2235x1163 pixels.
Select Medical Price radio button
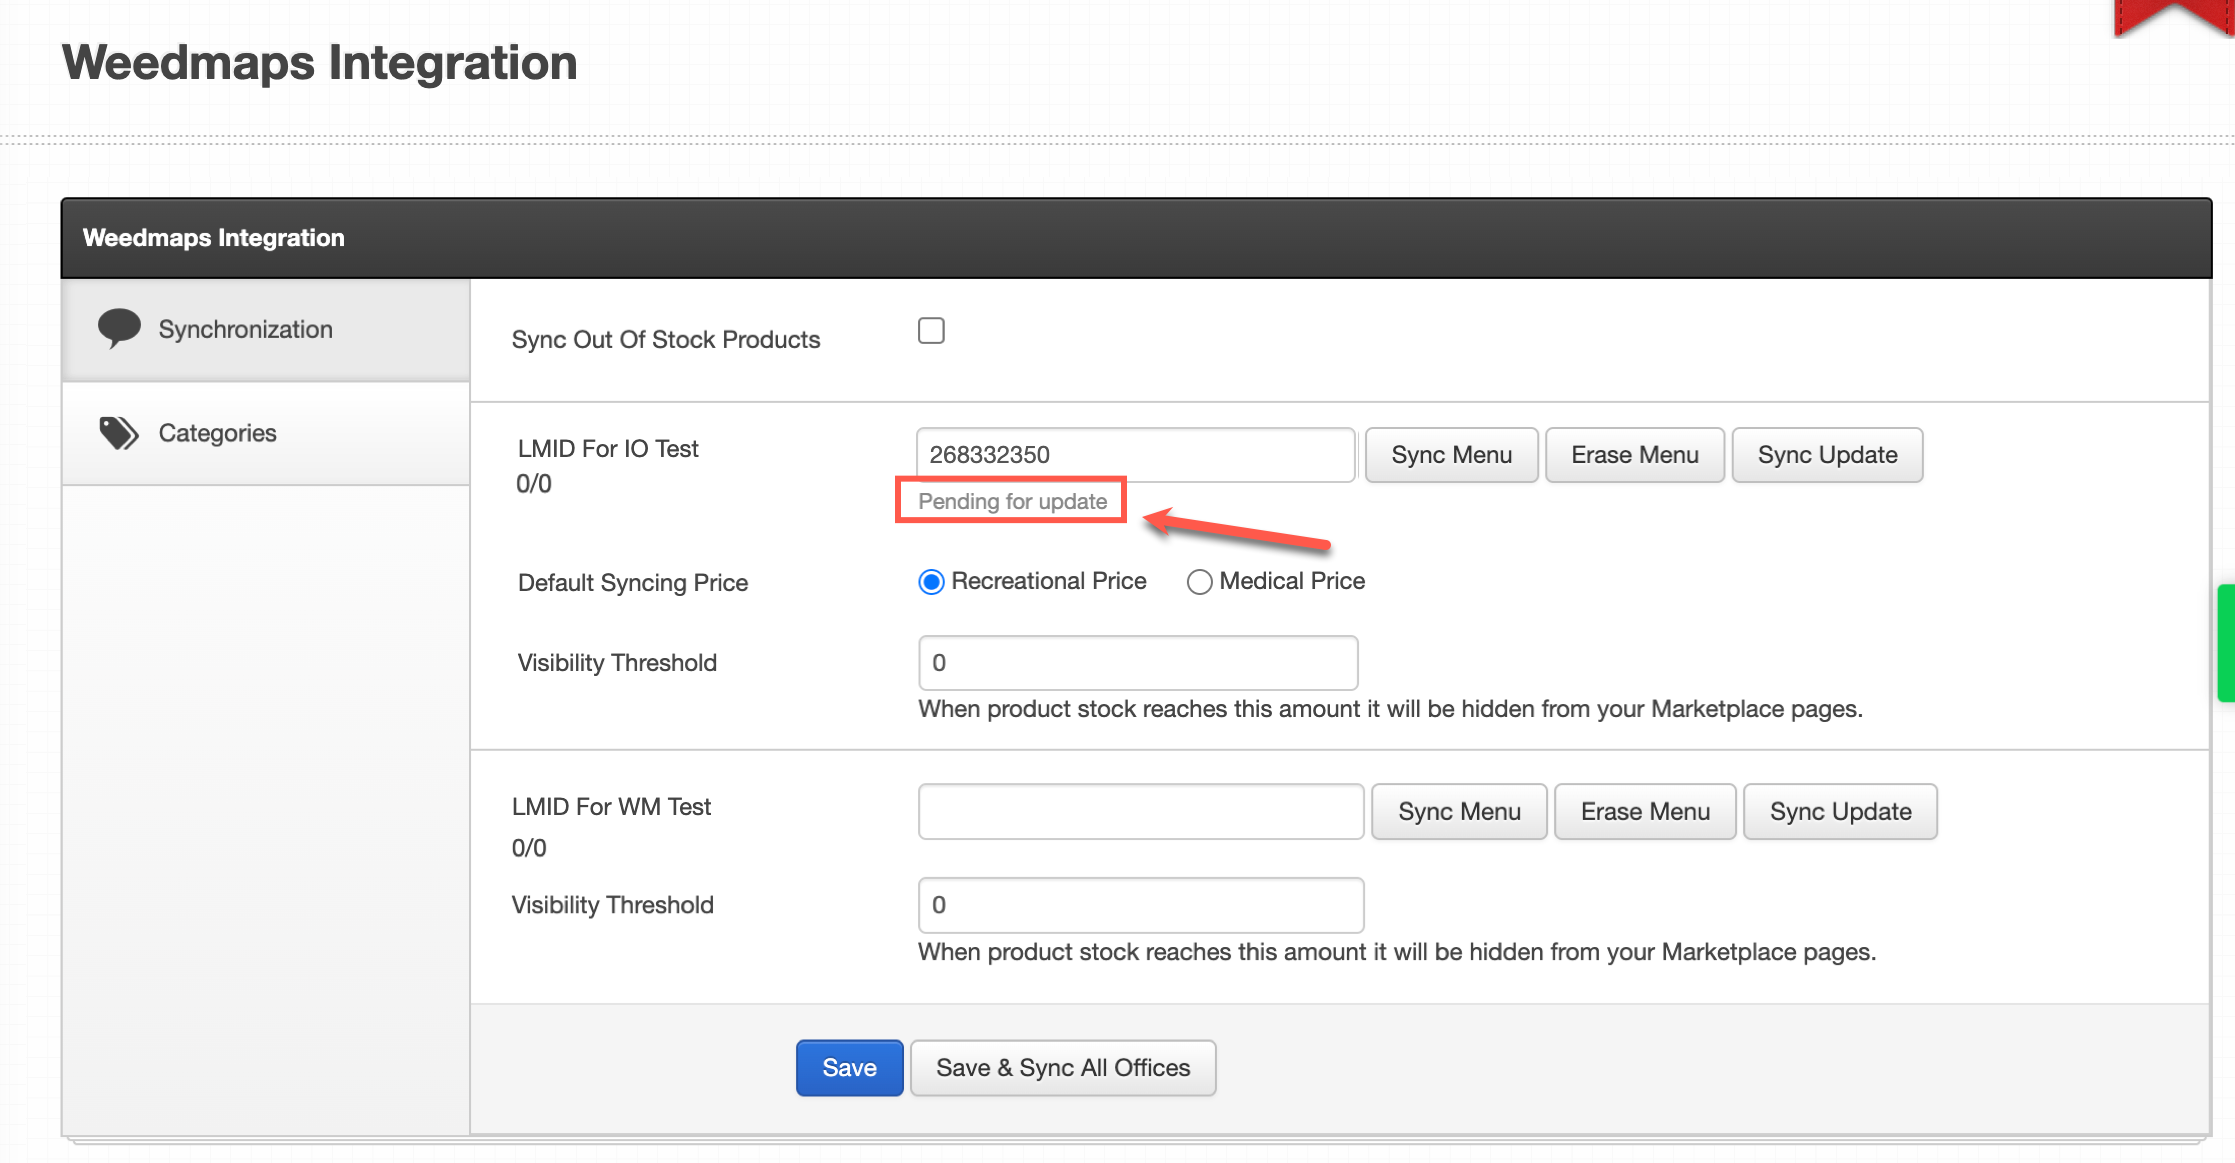tap(1199, 582)
